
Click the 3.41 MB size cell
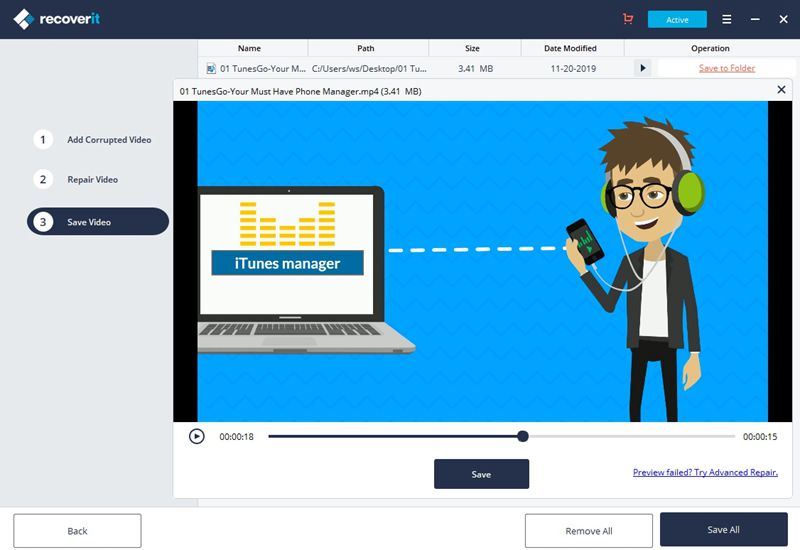click(x=475, y=68)
